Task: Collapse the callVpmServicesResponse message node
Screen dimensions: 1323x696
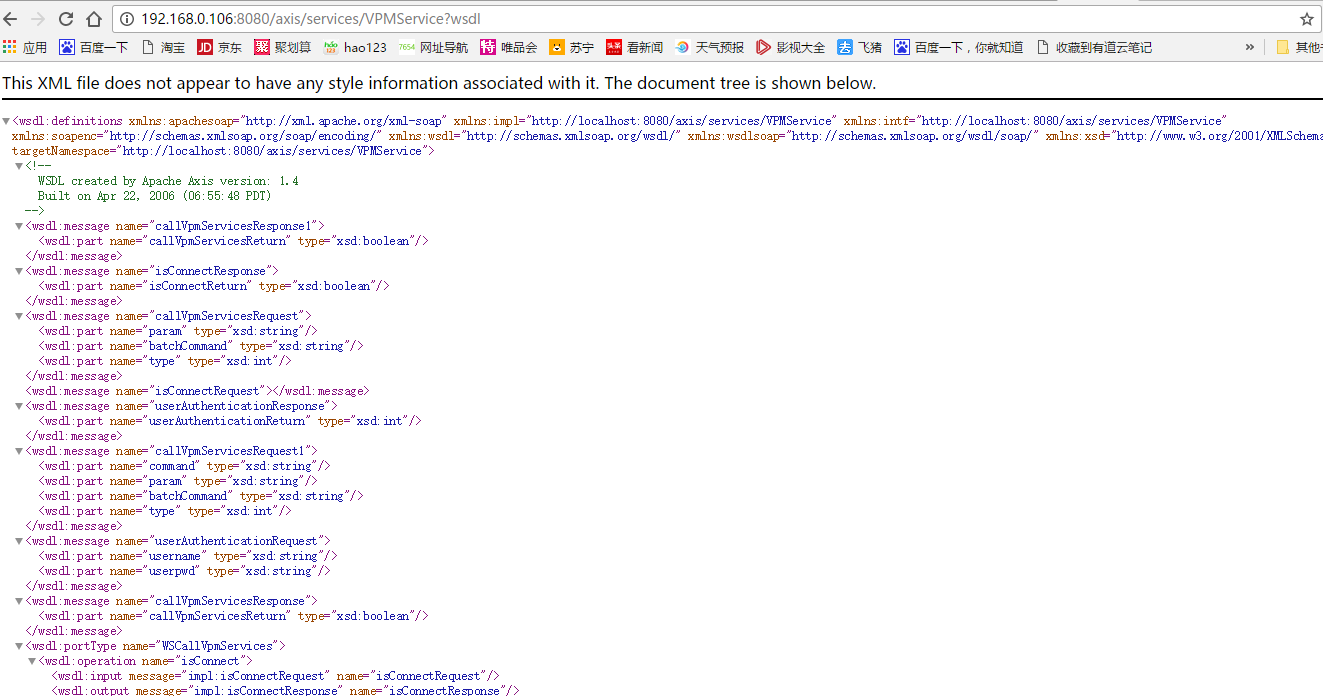Action: pyautogui.click(x=19, y=601)
